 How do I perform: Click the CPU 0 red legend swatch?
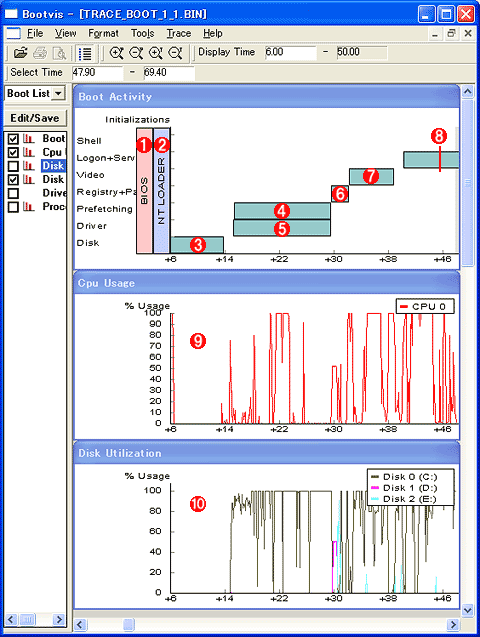click(x=404, y=307)
